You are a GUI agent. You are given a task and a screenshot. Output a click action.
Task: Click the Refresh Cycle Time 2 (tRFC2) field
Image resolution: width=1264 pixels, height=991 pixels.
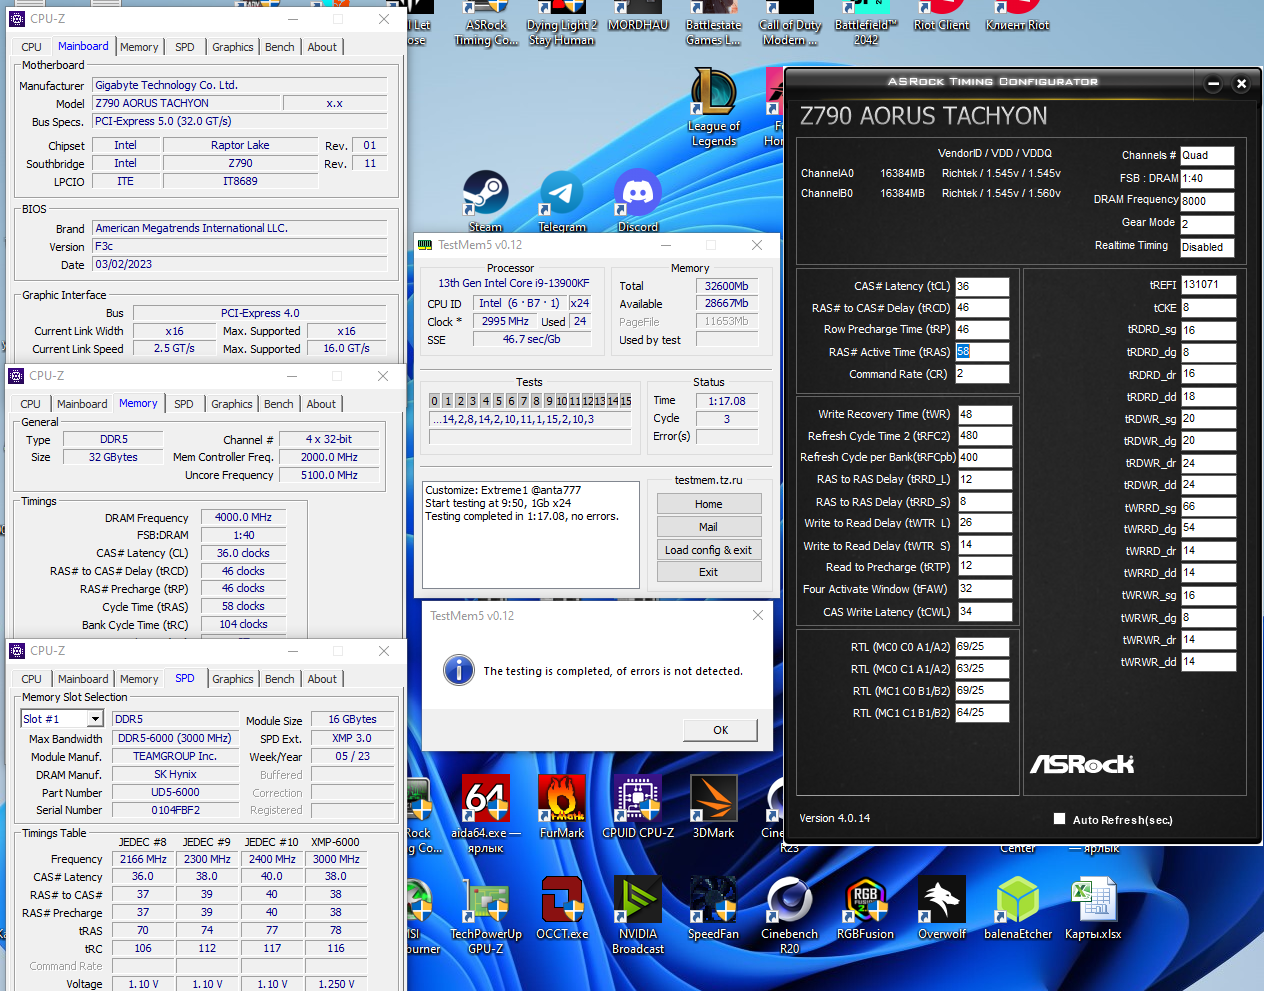(985, 436)
